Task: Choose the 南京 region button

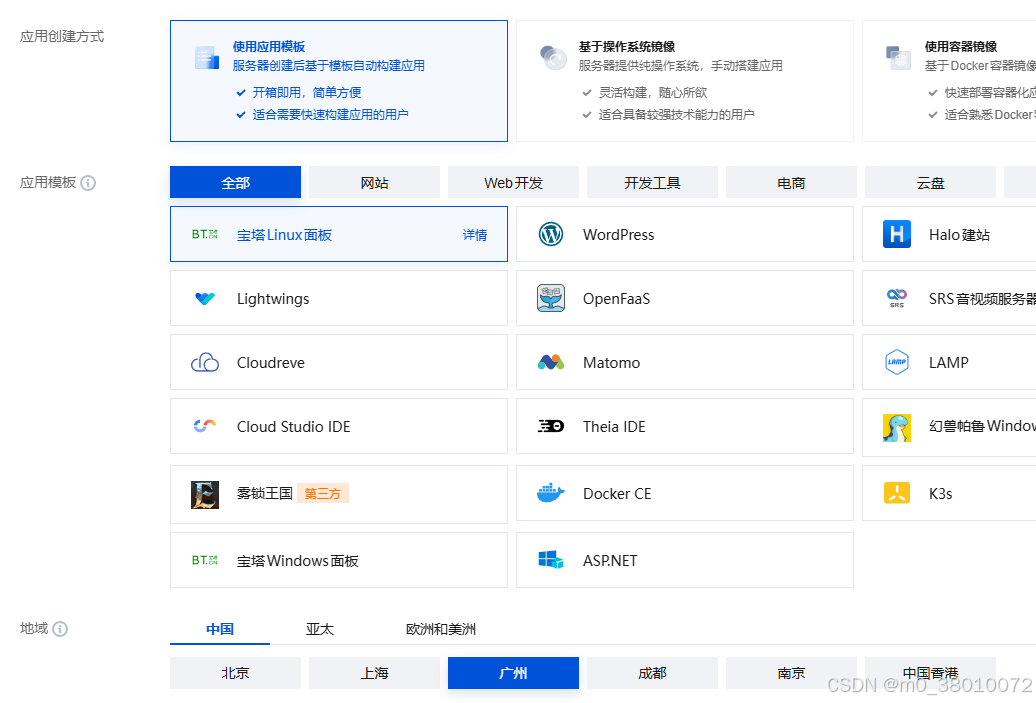Action: pos(791,673)
